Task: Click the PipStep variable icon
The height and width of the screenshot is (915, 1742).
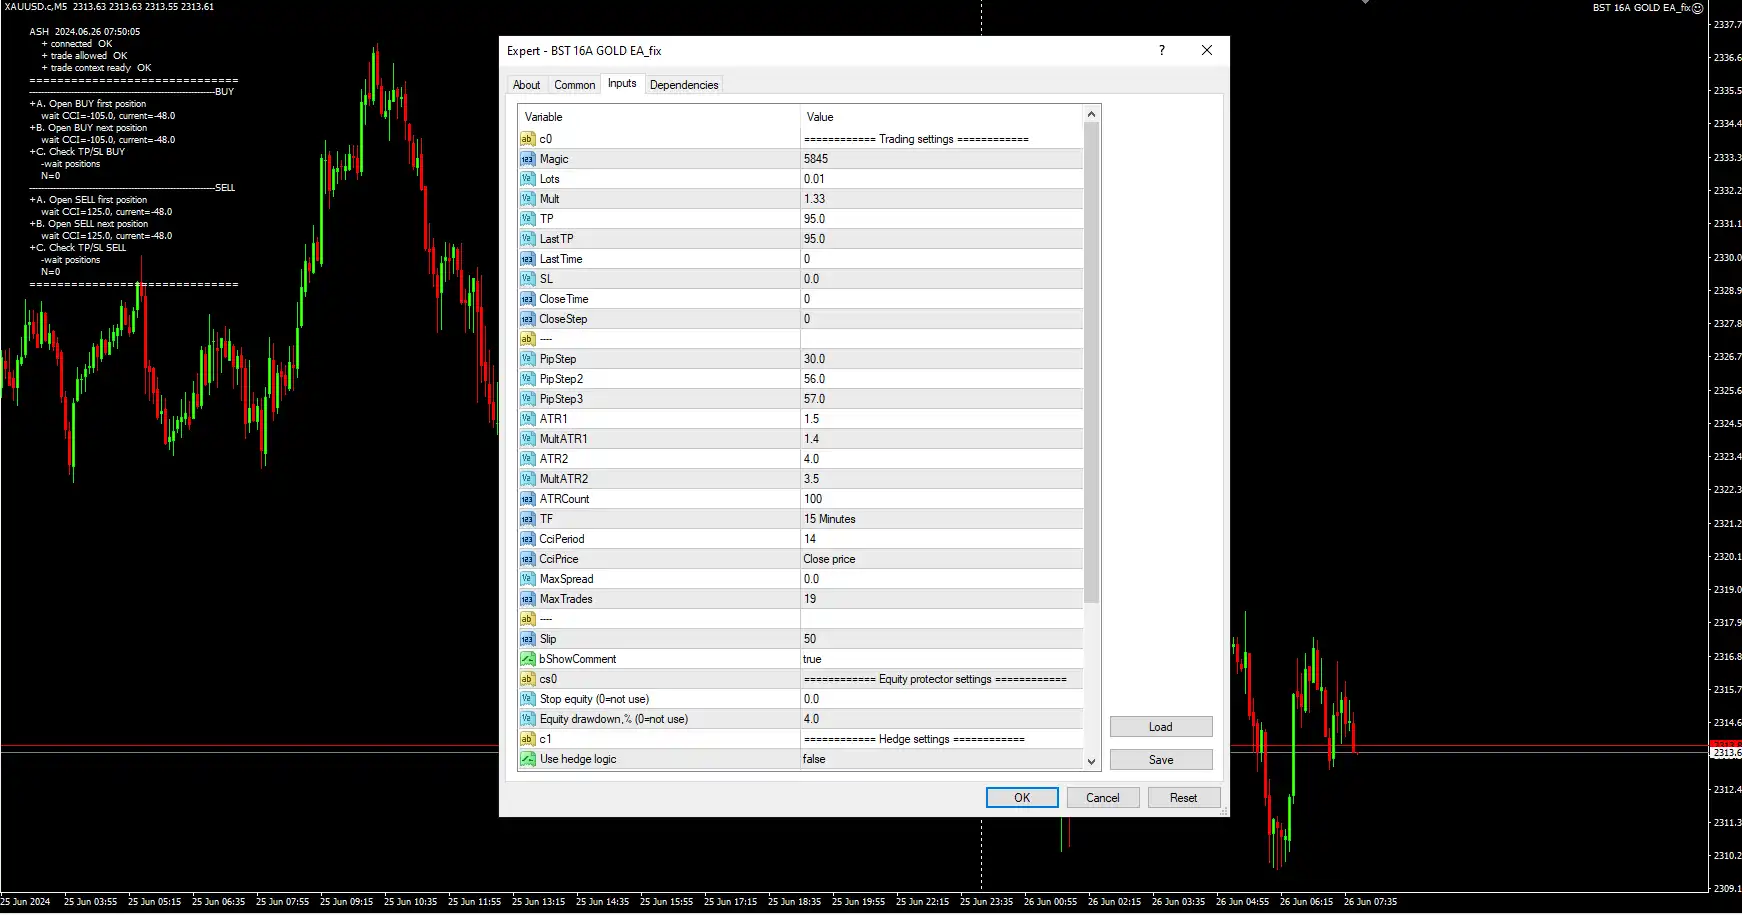Action: (527, 359)
